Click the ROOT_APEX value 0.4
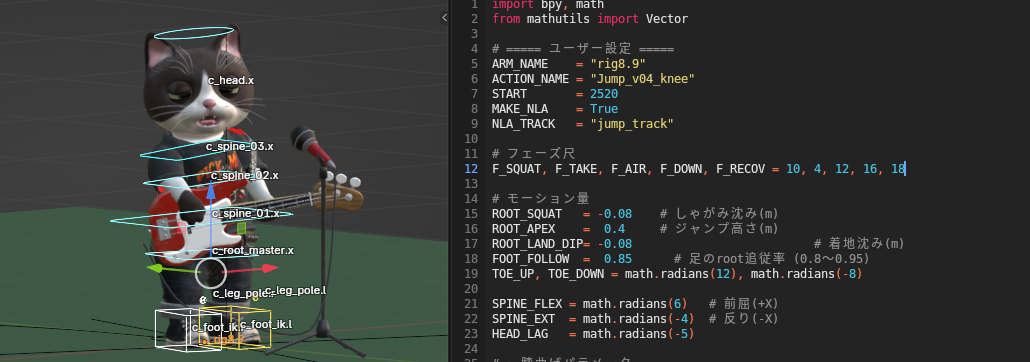The height and width of the screenshot is (362, 1030). point(614,229)
